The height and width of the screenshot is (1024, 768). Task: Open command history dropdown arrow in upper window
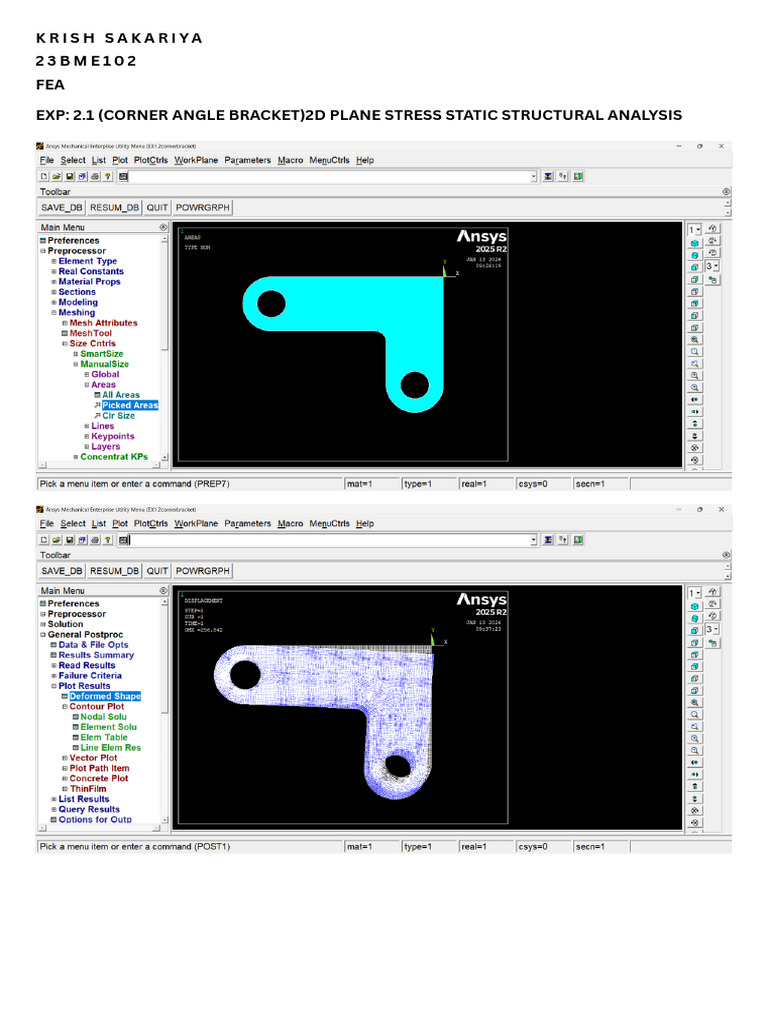coord(534,176)
